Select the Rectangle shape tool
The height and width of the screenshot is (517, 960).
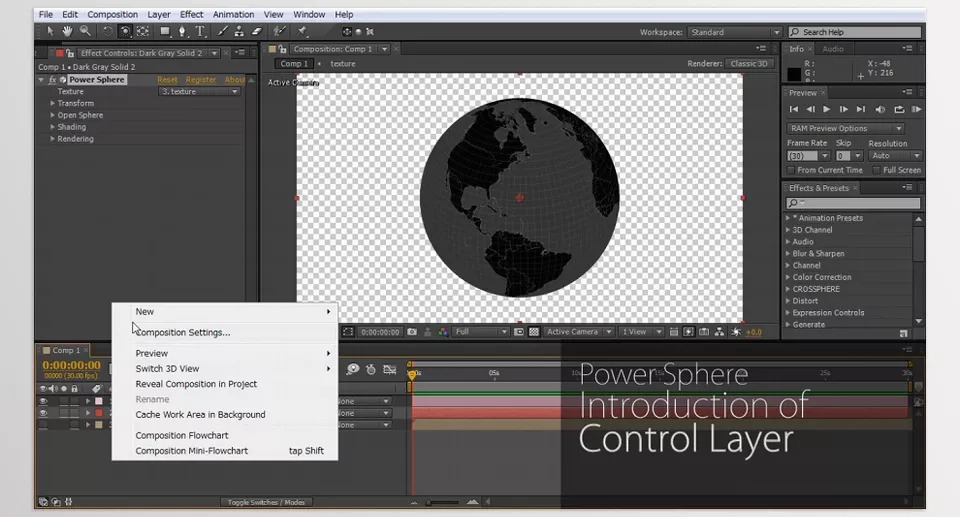coord(165,31)
